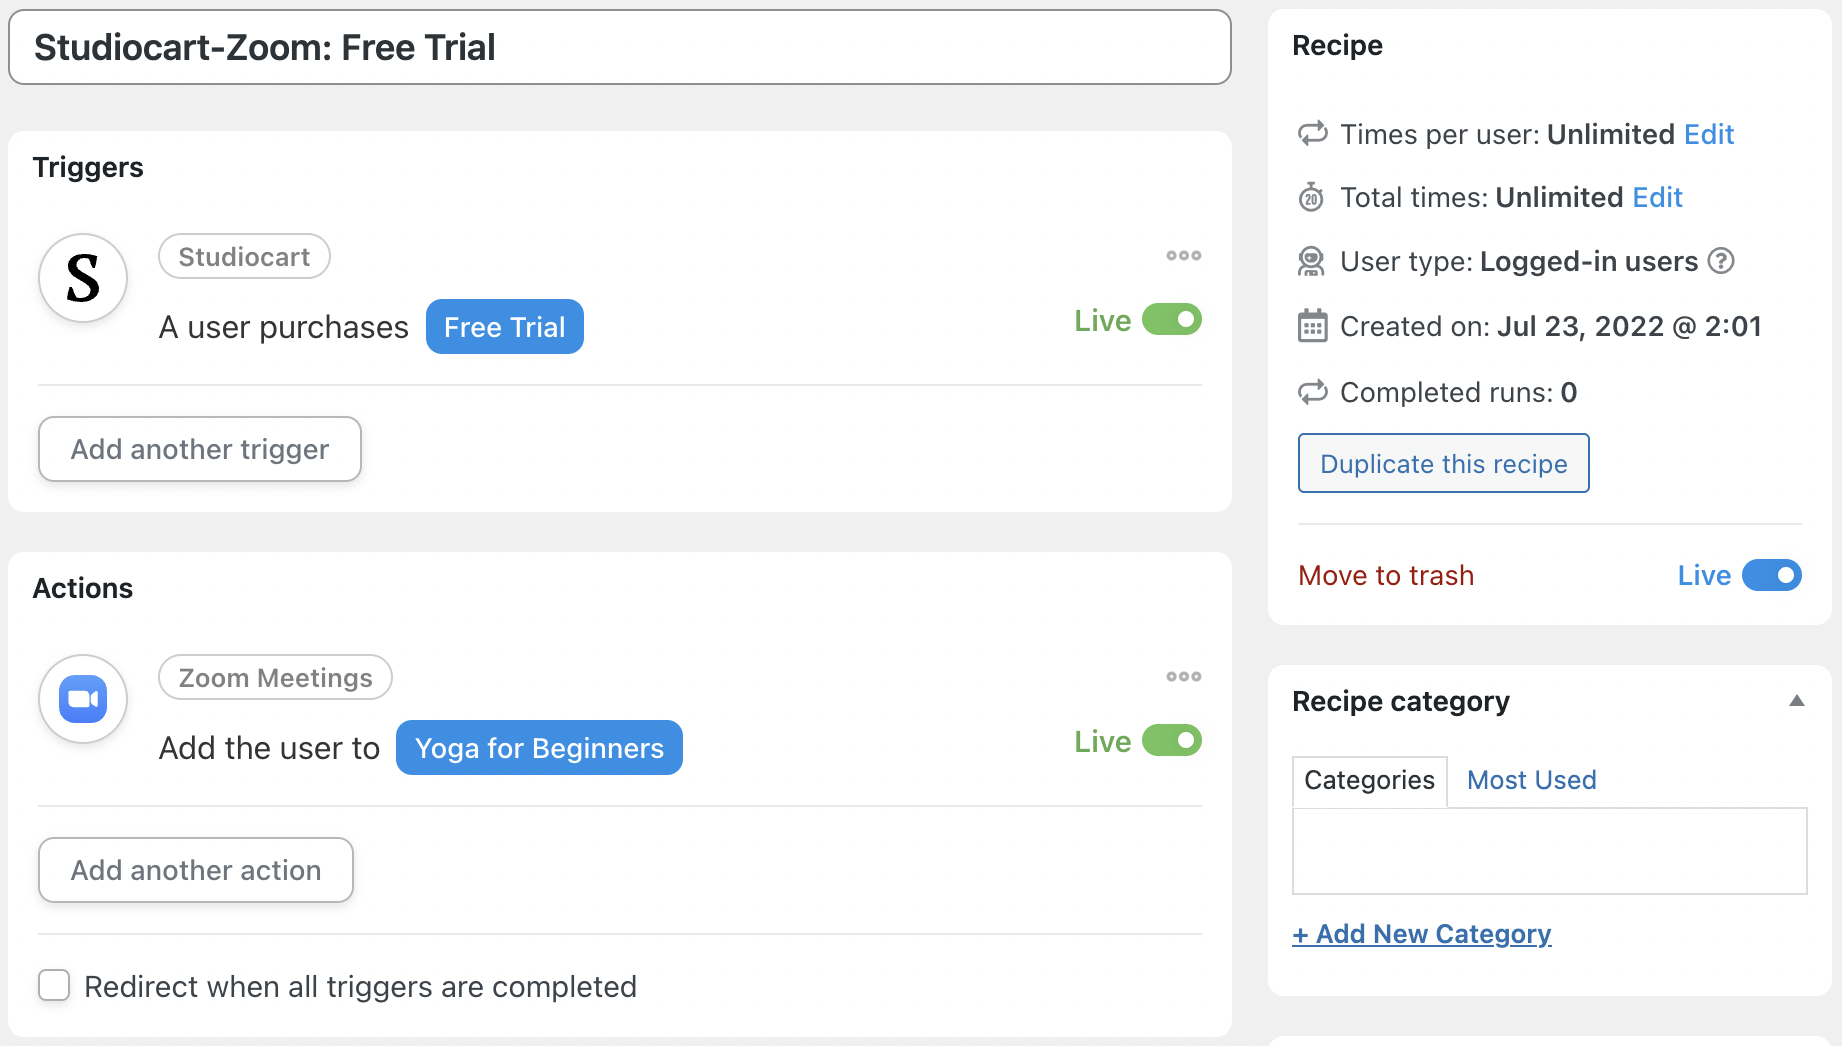Screen dimensions: 1842x1046
Task: Switch to the Categories tab
Action: 1369,780
